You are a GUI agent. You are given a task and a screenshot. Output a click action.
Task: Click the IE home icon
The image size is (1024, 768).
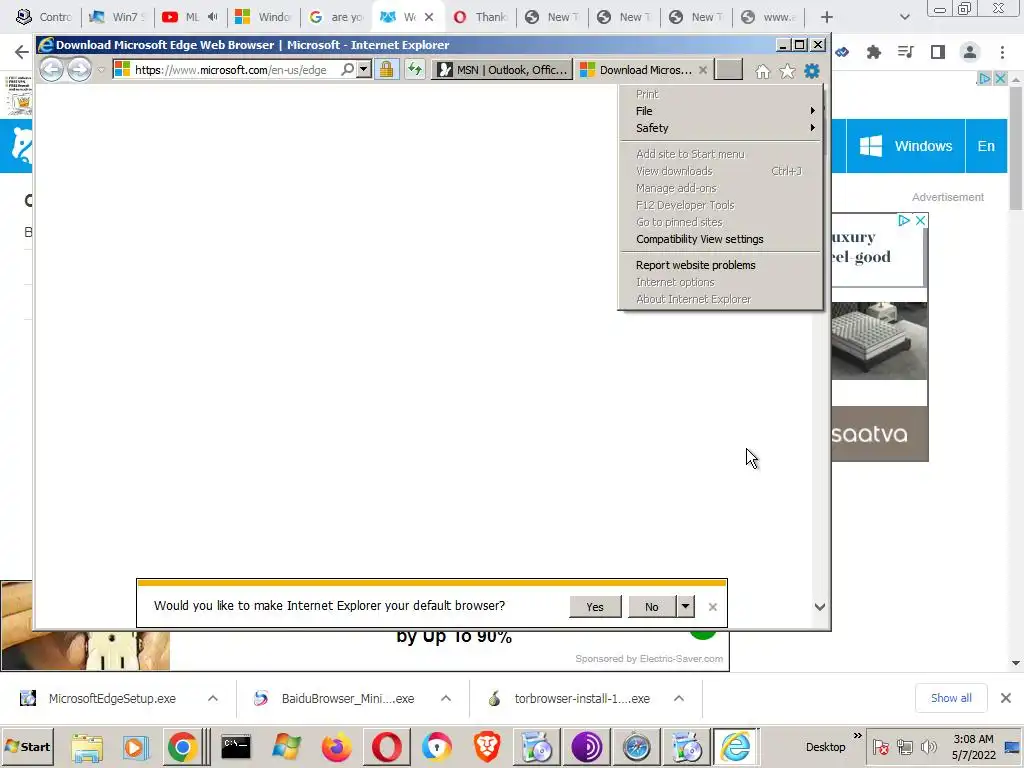[x=763, y=71]
